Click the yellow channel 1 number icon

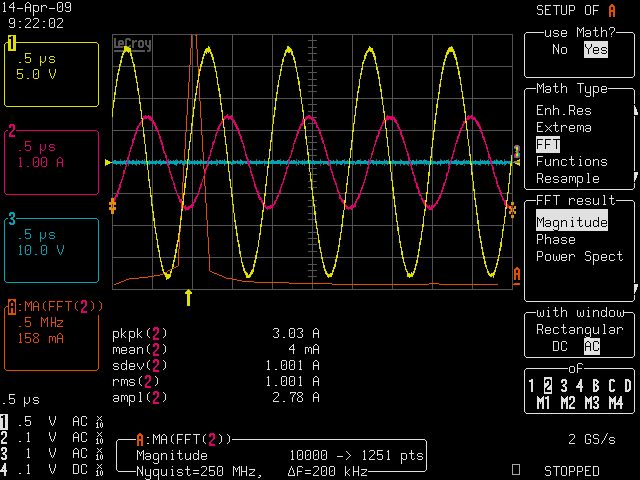coord(11,43)
